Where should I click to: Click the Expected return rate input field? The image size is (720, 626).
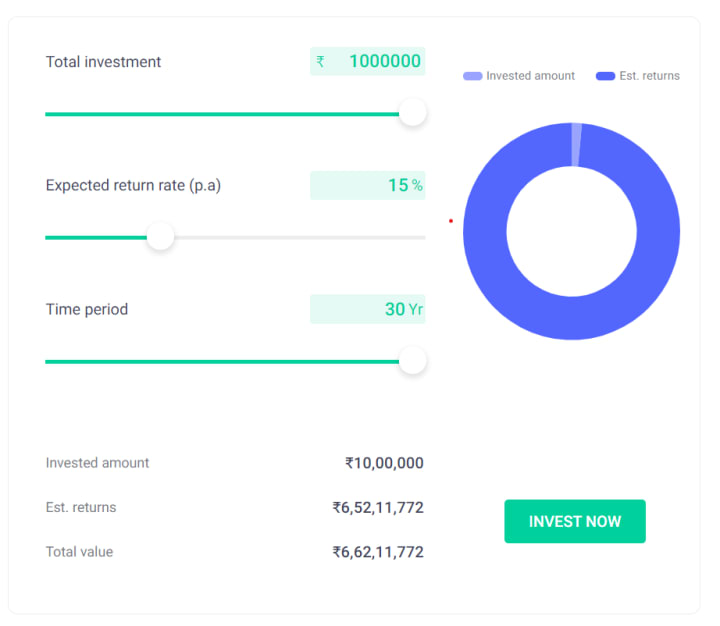[x=367, y=185]
